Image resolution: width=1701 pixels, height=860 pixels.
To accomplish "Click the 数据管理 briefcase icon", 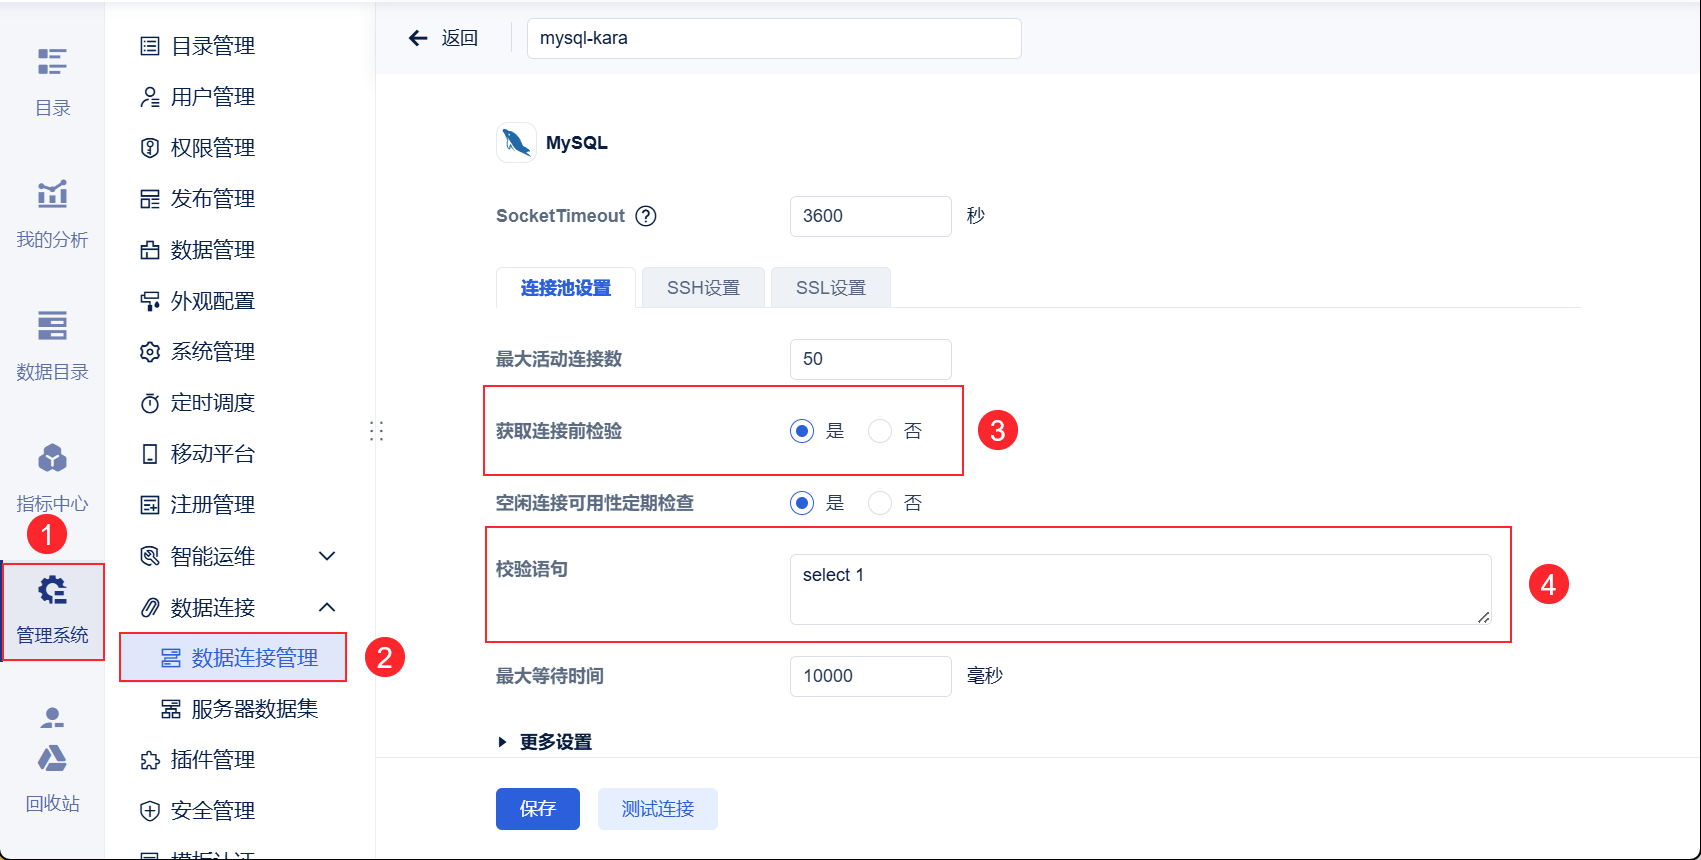I will (150, 250).
